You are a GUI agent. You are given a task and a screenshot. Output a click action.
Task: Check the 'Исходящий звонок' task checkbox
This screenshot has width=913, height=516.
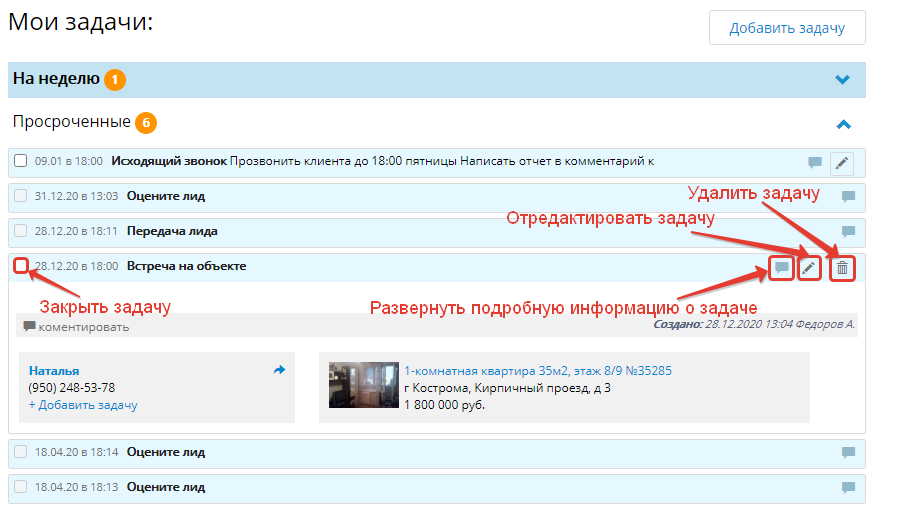coord(21,161)
